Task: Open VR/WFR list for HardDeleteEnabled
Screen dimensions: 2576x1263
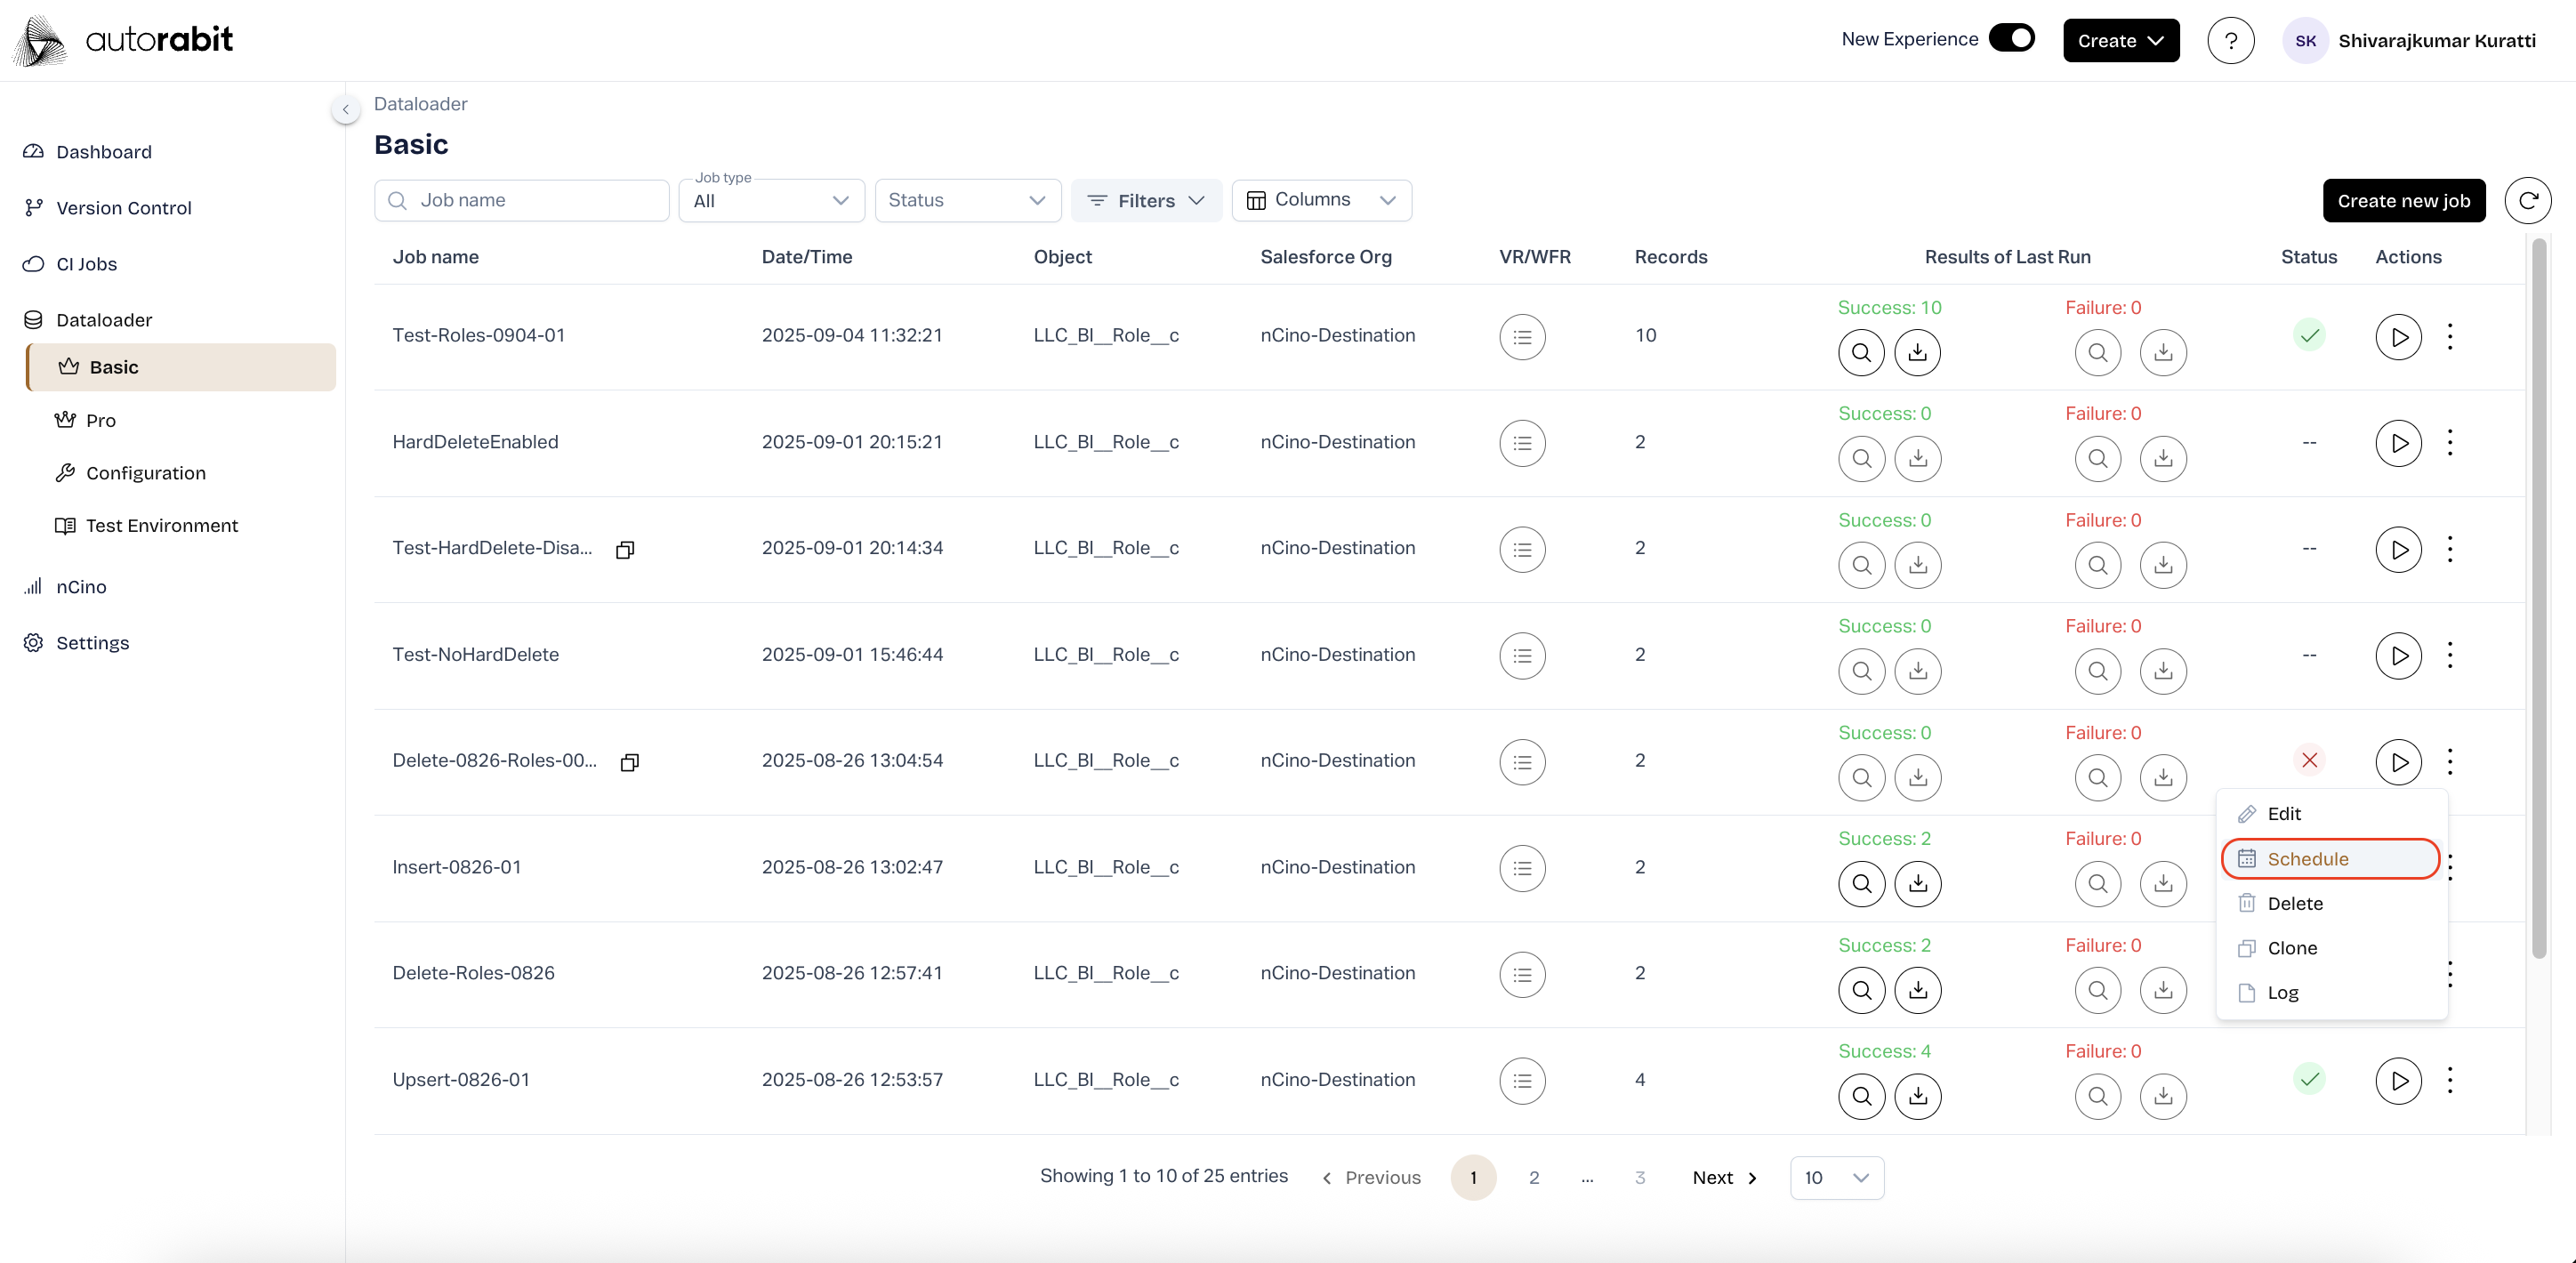Action: 1522,443
